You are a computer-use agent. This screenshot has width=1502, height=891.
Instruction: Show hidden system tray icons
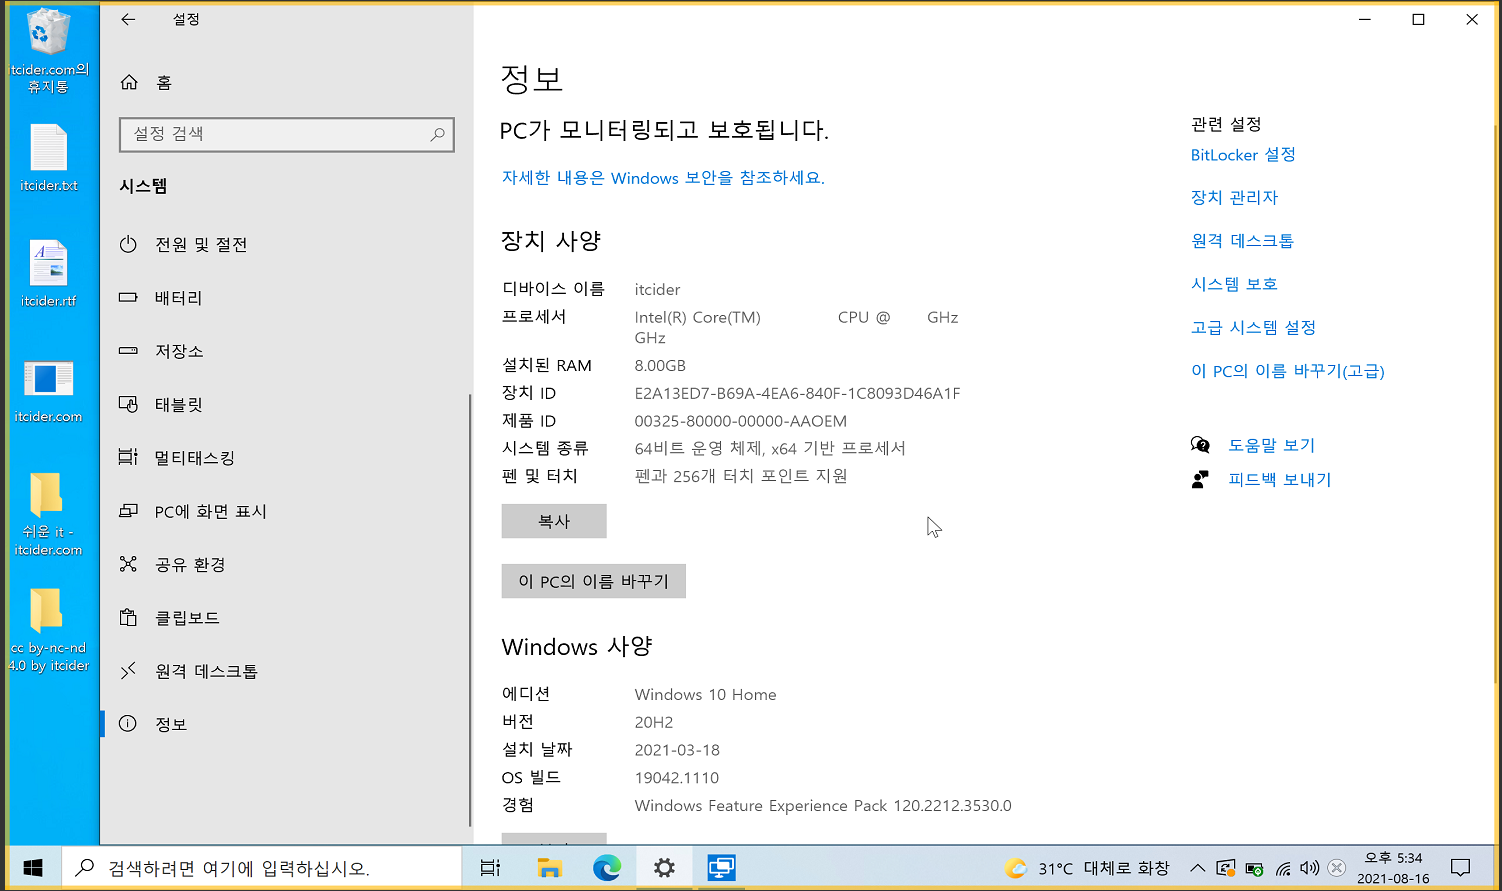[1197, 868]
